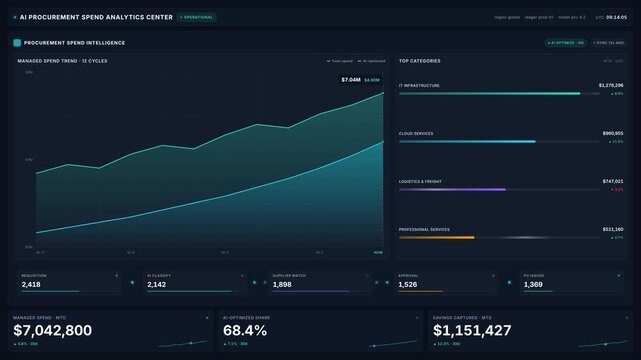
Task: Click the NOW marker on chart axis
Action: 378,253
